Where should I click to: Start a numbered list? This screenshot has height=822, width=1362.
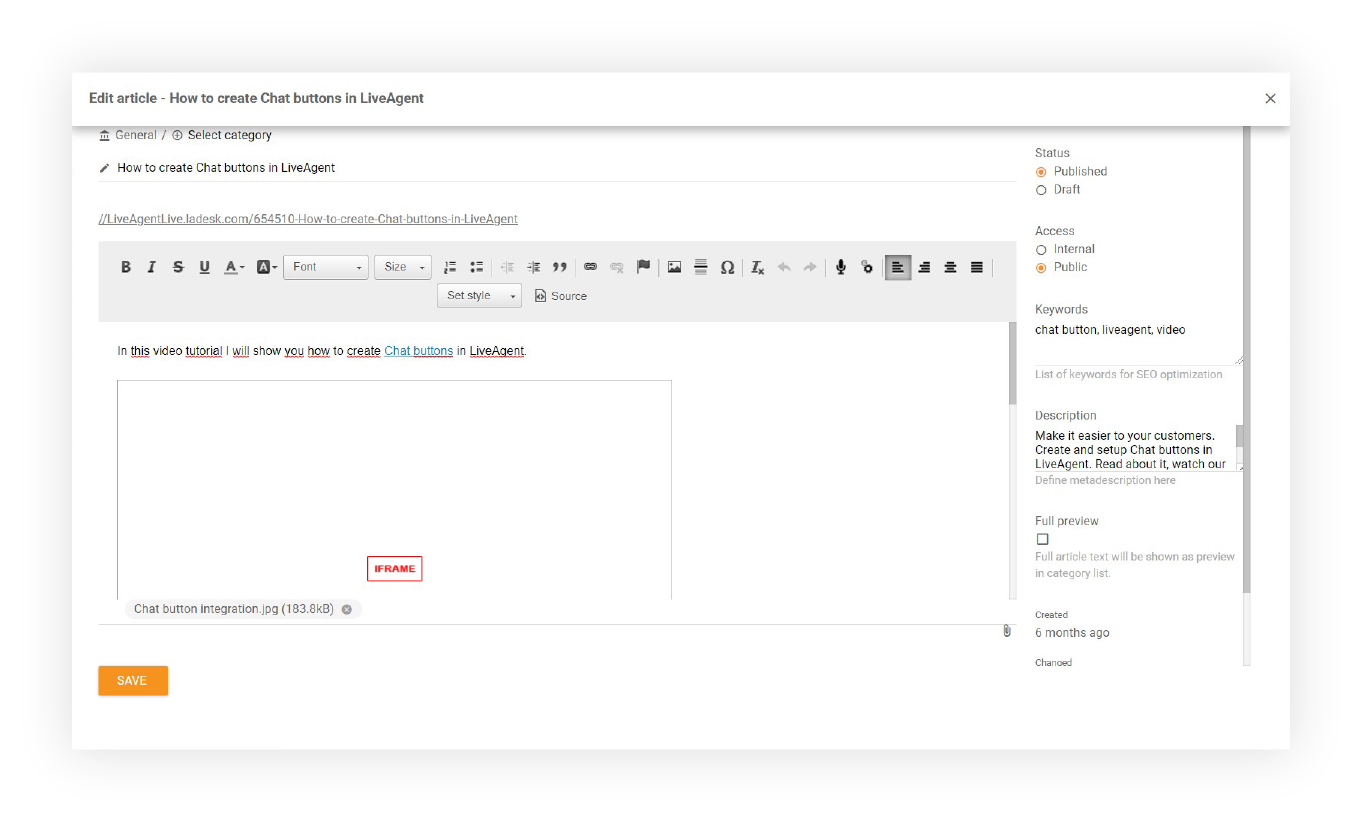coord(449,267)
